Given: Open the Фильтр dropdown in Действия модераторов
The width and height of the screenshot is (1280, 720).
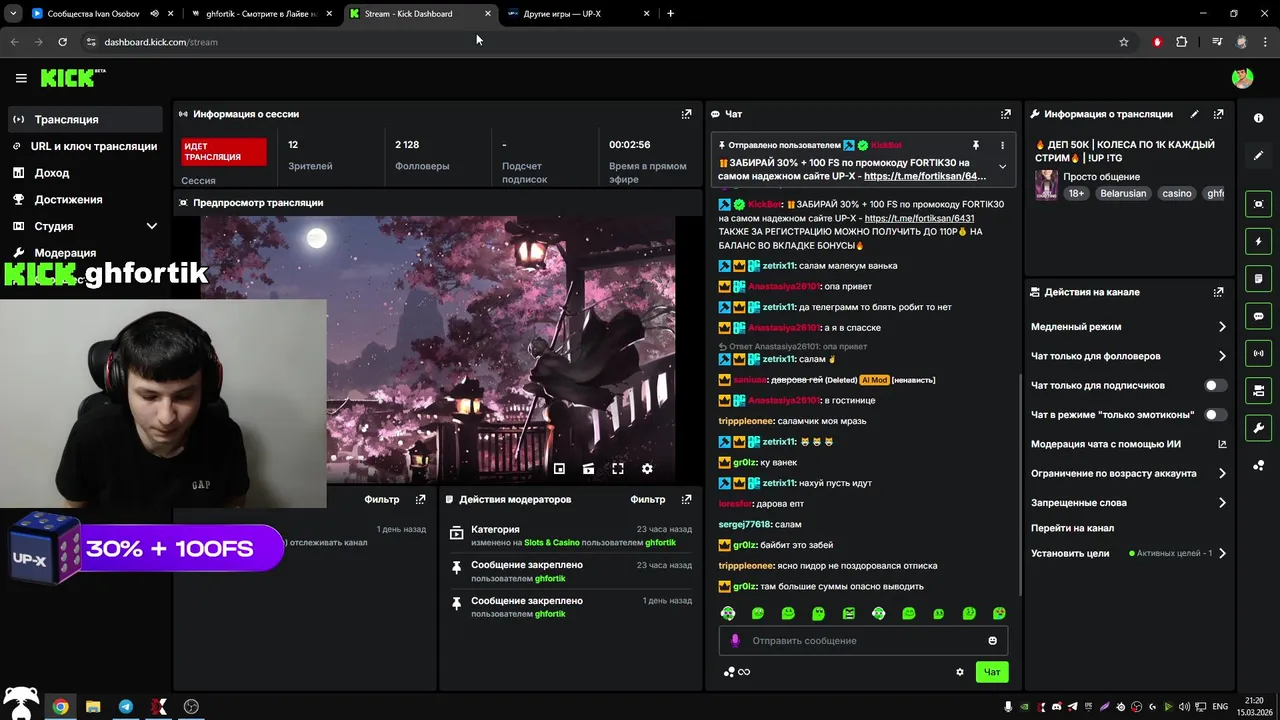Looking at the screenshot, I should tap(648, 499).
